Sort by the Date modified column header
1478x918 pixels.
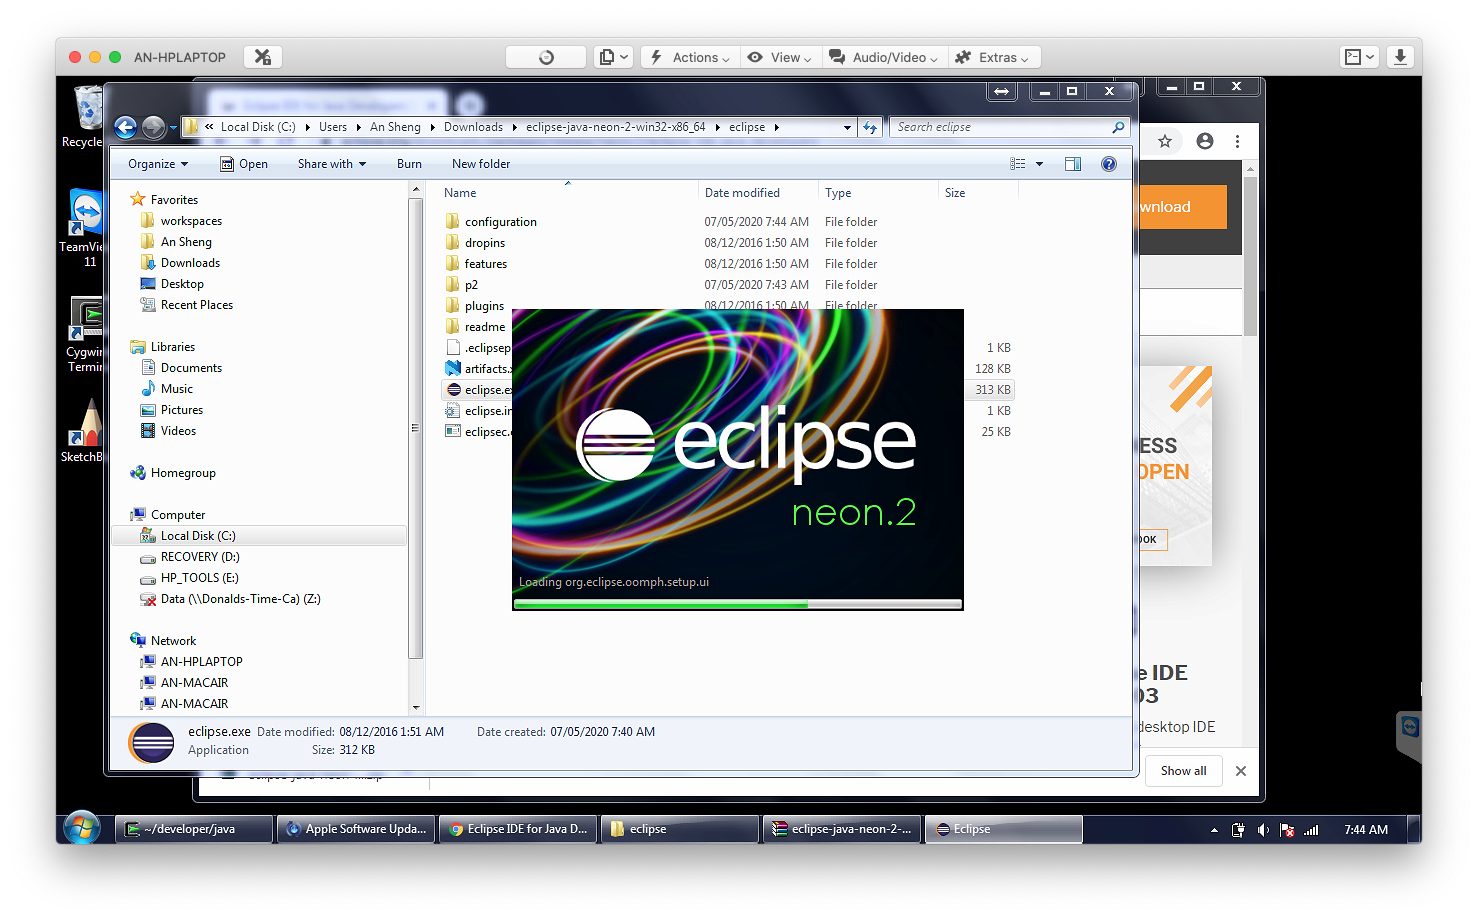click(758, 193)
